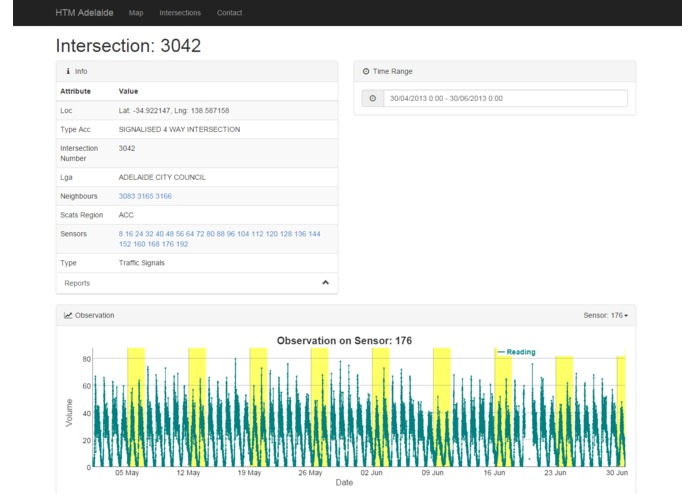Select sensor 48 link
The height and width of the screenshot is (494, 695).
pos(170,234)
